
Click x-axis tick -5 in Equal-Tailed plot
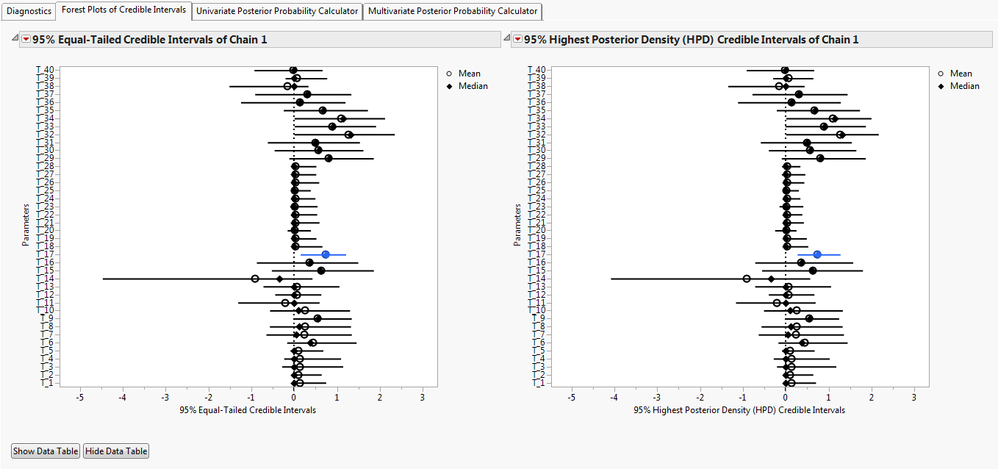point(80,397)
